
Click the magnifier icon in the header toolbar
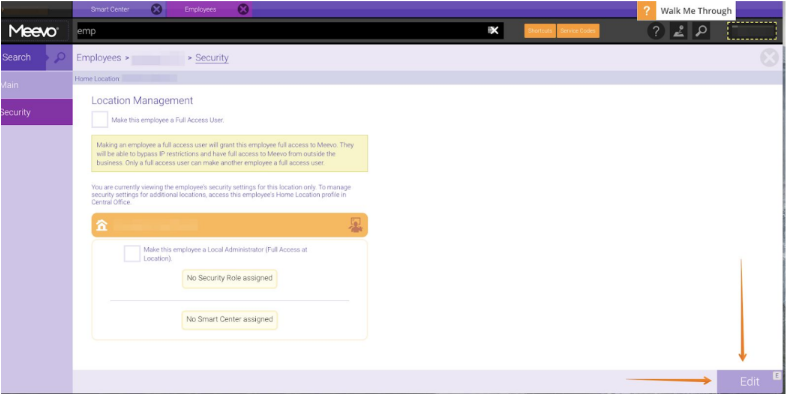701,31
